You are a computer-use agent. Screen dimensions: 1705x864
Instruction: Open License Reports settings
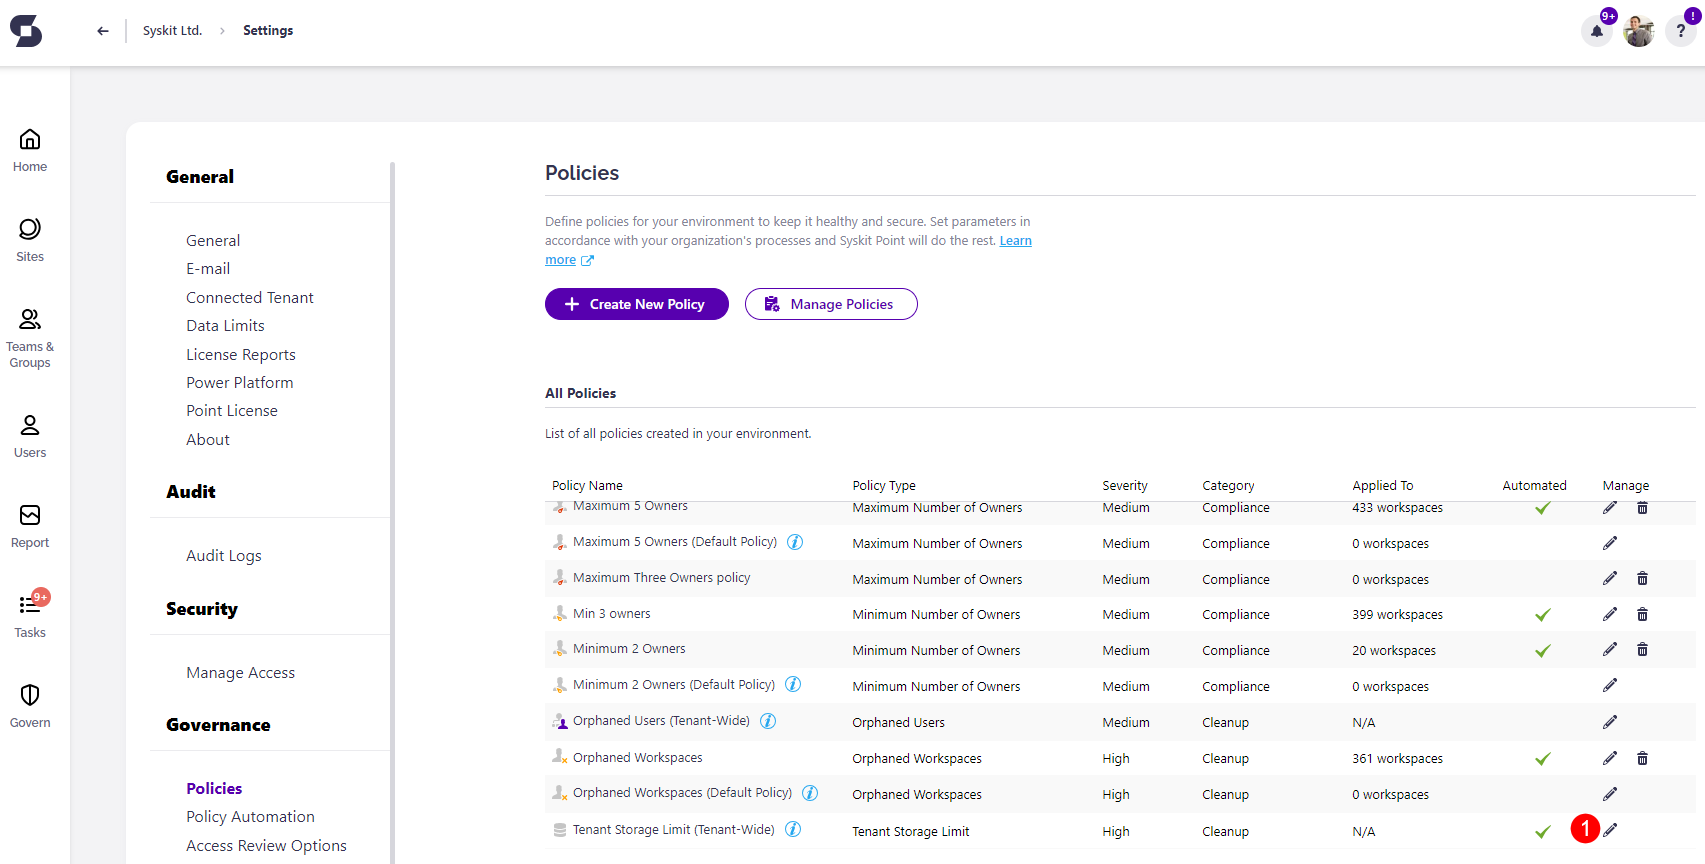(241, 355)
